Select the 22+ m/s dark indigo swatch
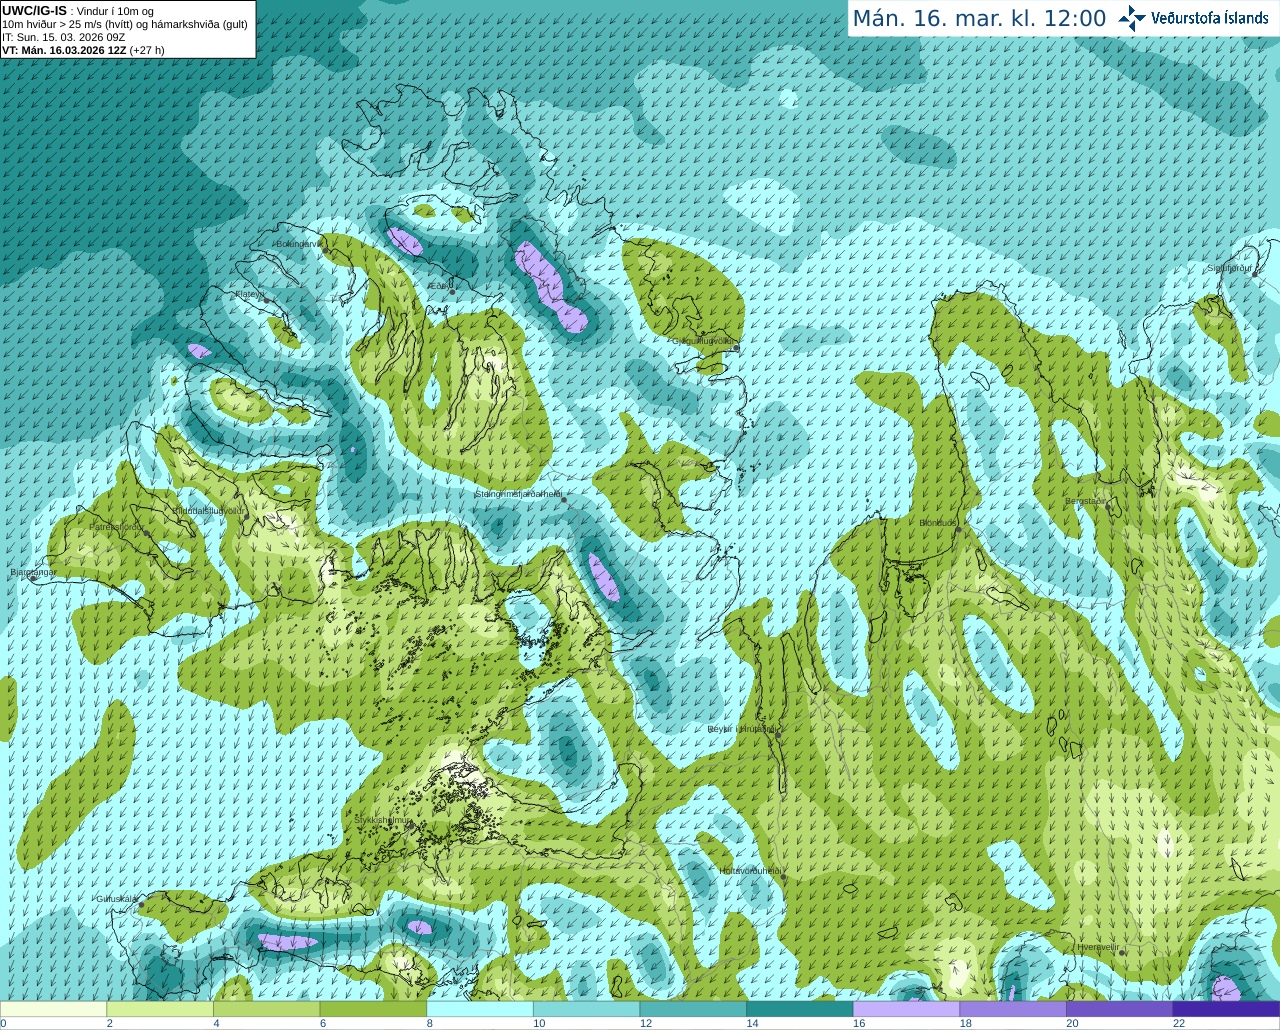 coord(1226,1009)
